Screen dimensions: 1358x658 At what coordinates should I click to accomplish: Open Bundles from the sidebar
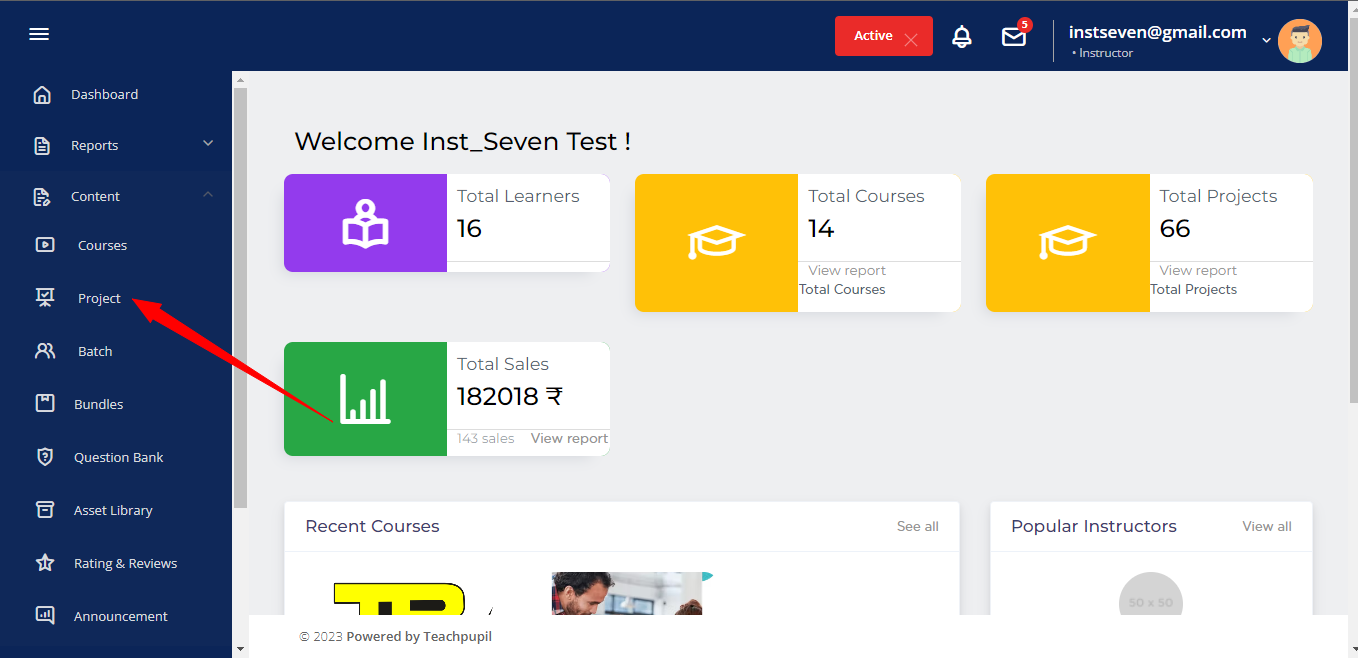98,404
